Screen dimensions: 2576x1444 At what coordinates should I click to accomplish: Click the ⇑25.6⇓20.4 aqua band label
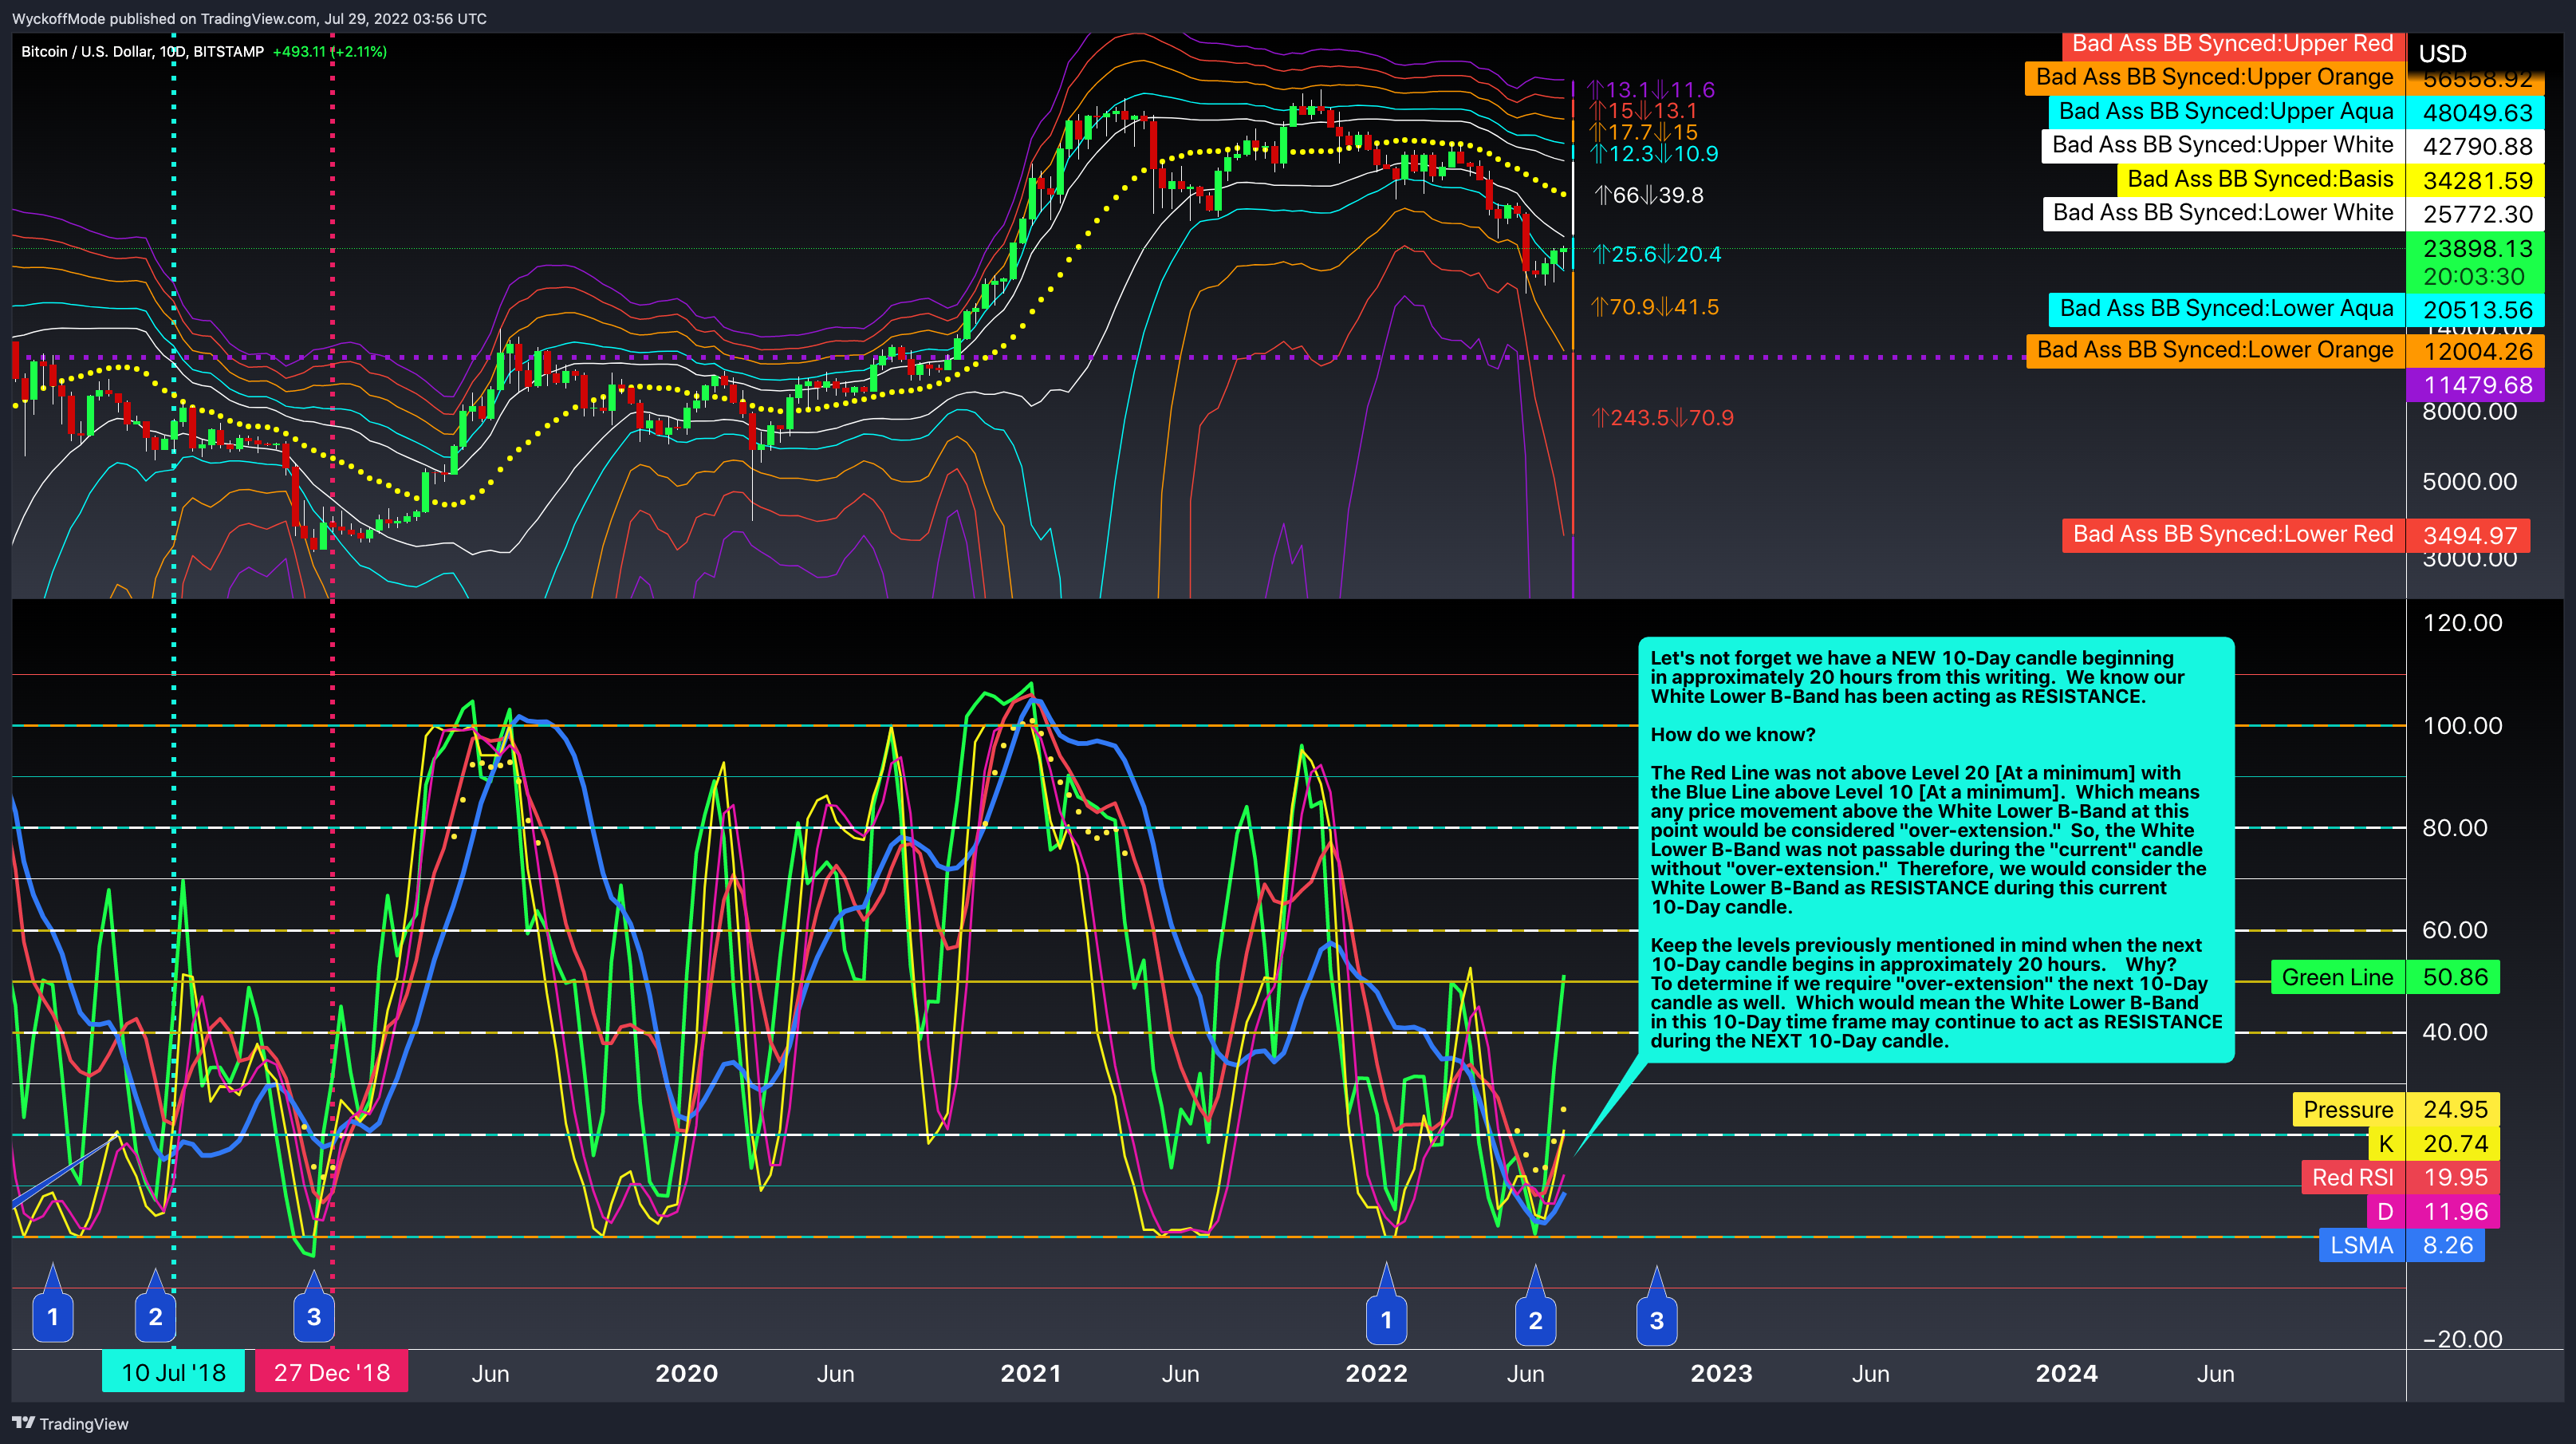pos(1657,254)
